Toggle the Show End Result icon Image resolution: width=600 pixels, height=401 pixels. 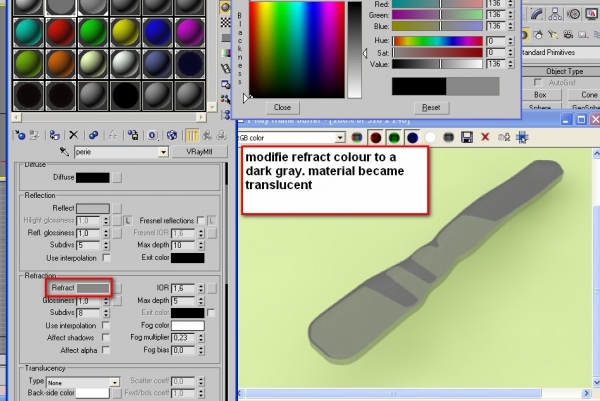point(192,135)
